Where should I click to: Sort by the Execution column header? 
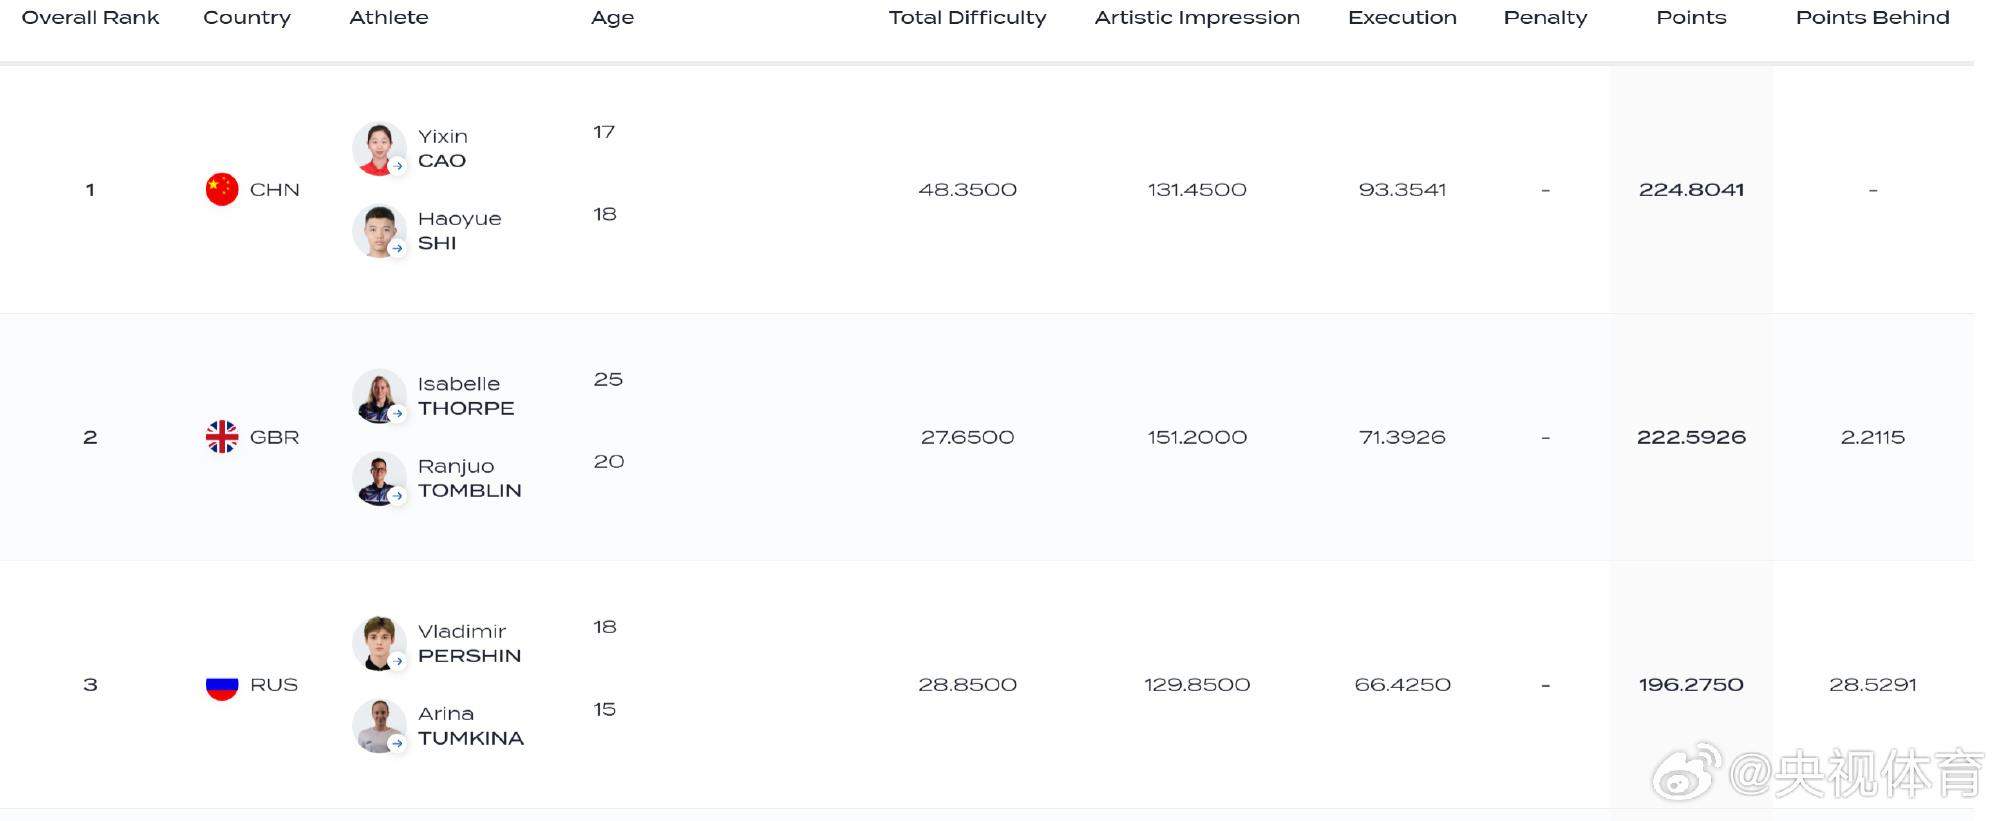pos(1402,18)
